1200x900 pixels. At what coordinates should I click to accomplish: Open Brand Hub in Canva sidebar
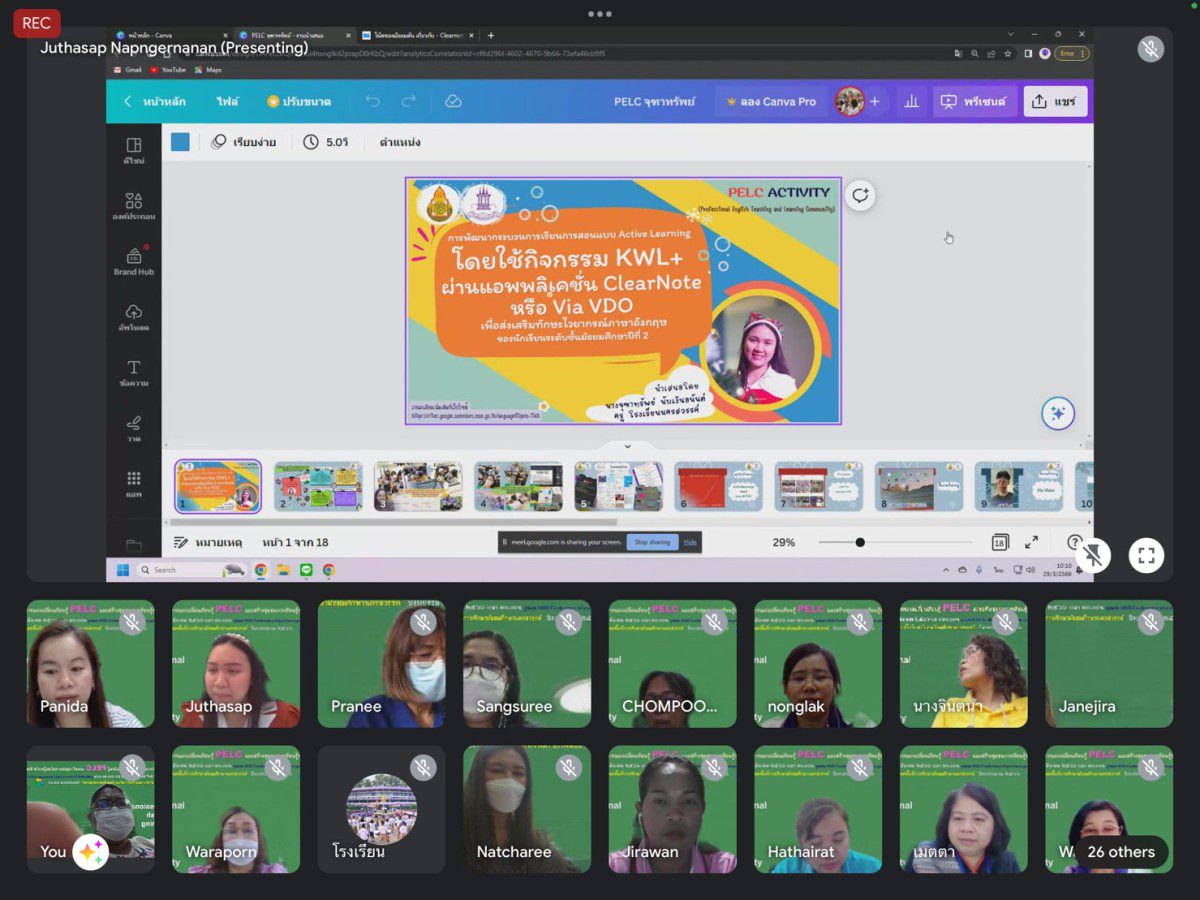coord(133,261)
